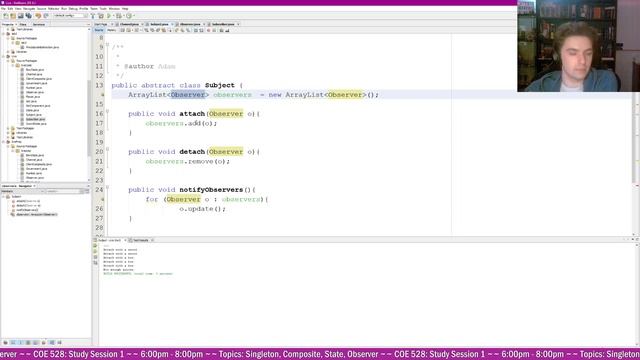Open the default config dropdown

click(x=70, y=16)
